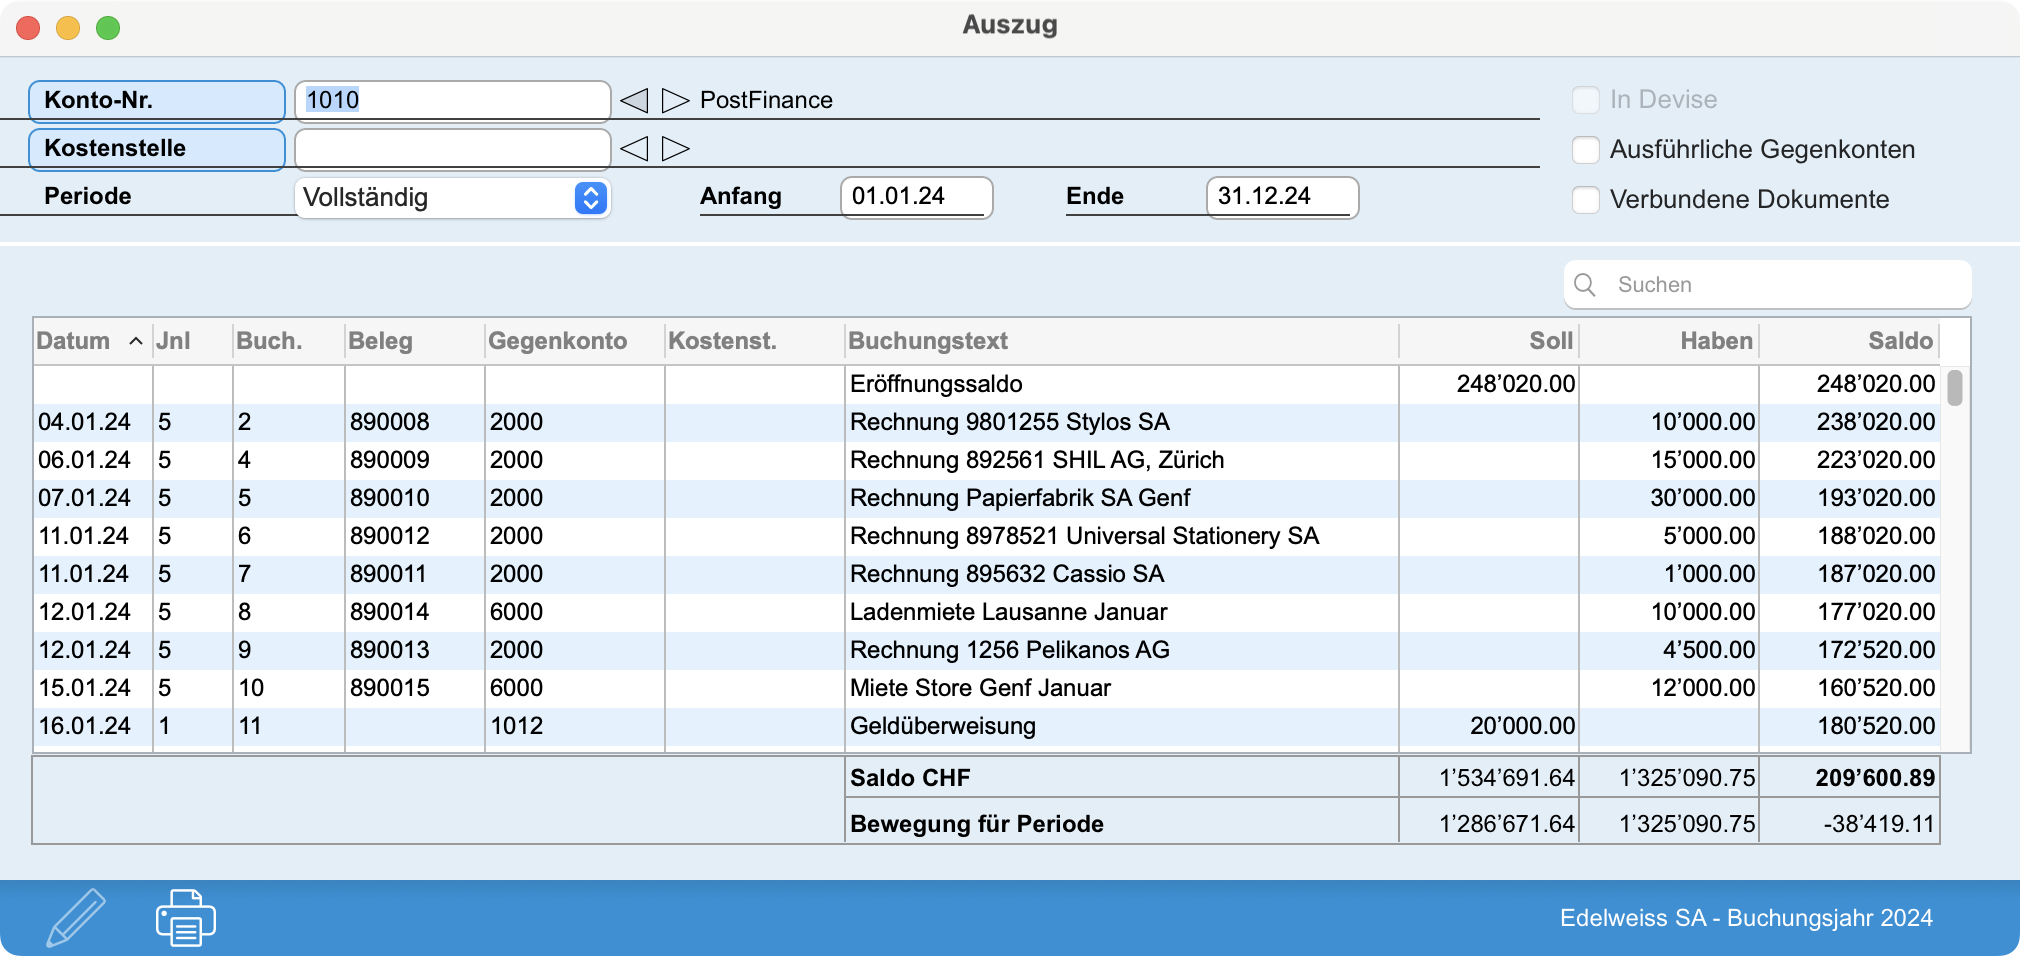Select row Rechnung 1256 Pelikanos AG
The height and width of the screenshot is (956, 2020).
pyautogui.click(x=986, y=650)
